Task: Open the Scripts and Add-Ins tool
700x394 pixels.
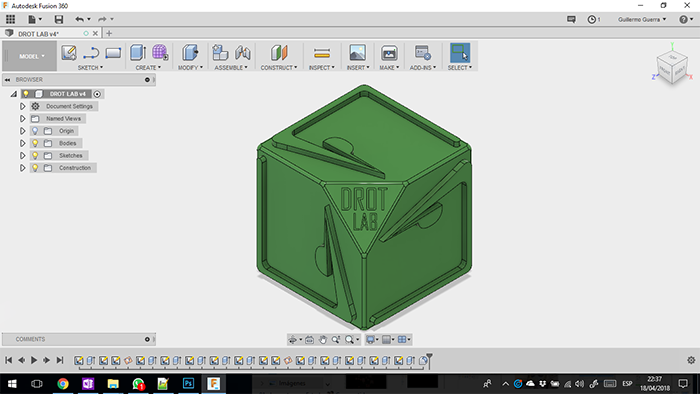Action: [x=422, y=53]
